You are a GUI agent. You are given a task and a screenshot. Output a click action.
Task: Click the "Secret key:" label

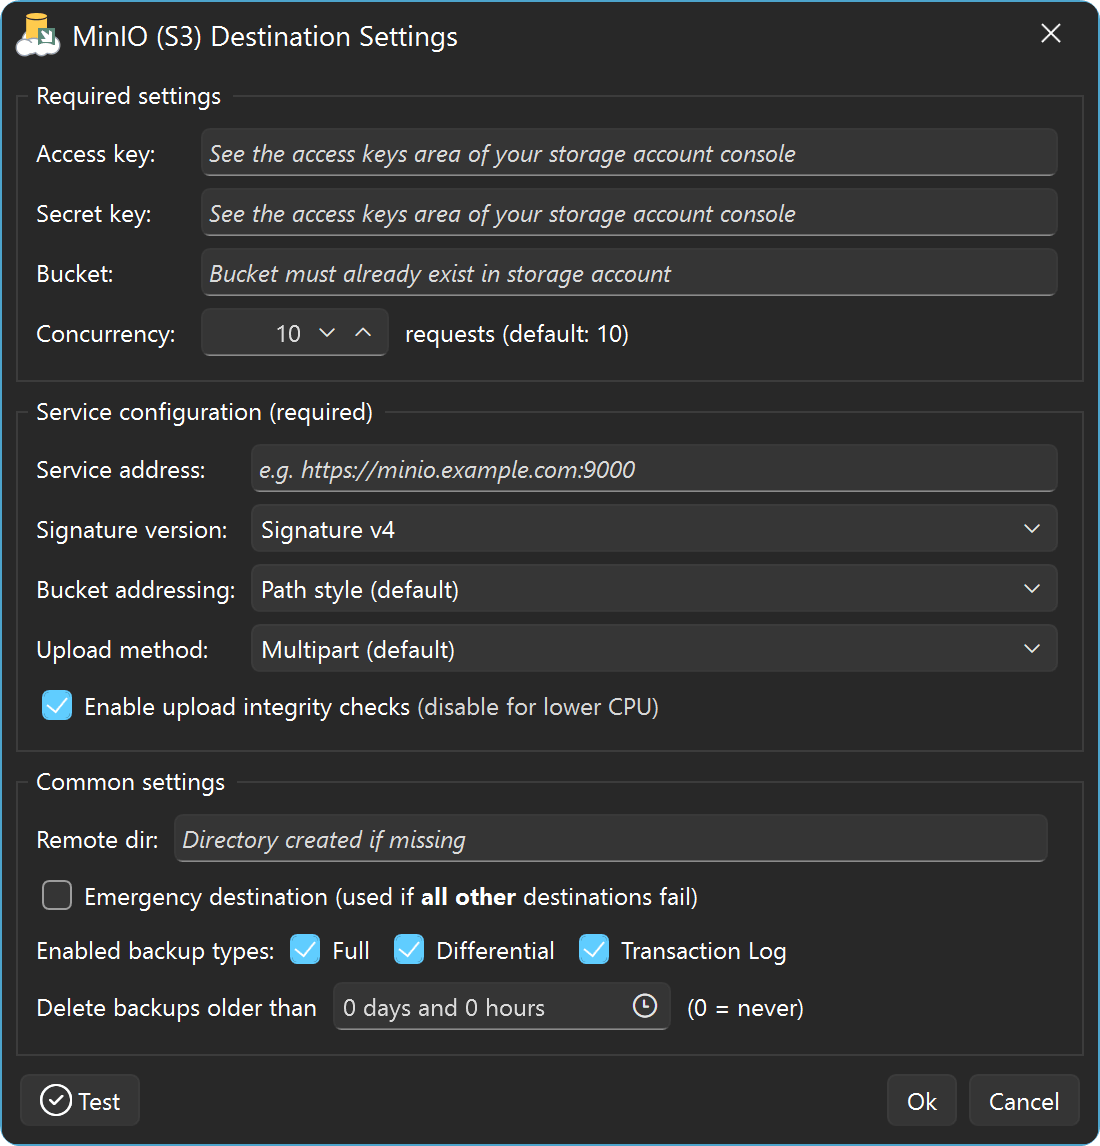click(94, 214)
